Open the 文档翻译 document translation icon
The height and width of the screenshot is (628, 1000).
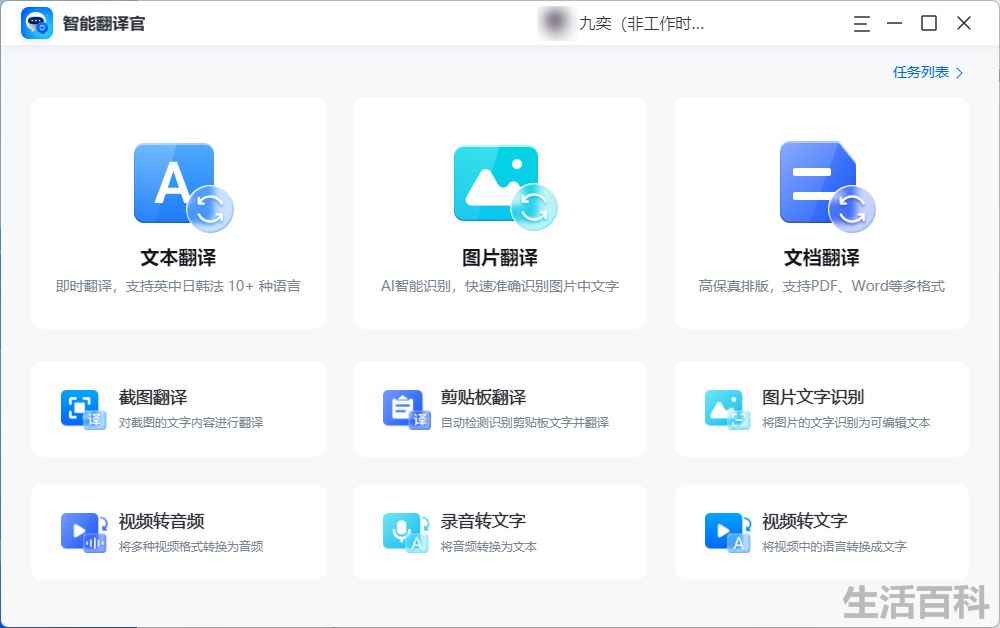[827, 186]
